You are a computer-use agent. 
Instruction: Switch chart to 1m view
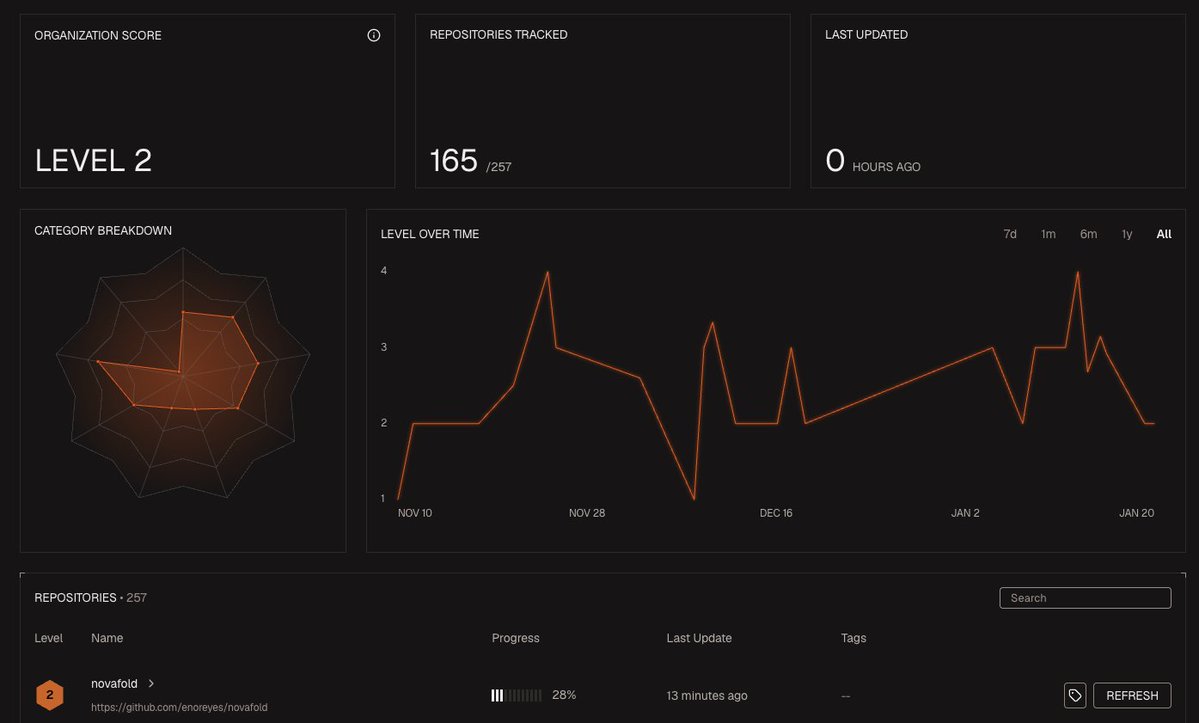coord(1048,233)
